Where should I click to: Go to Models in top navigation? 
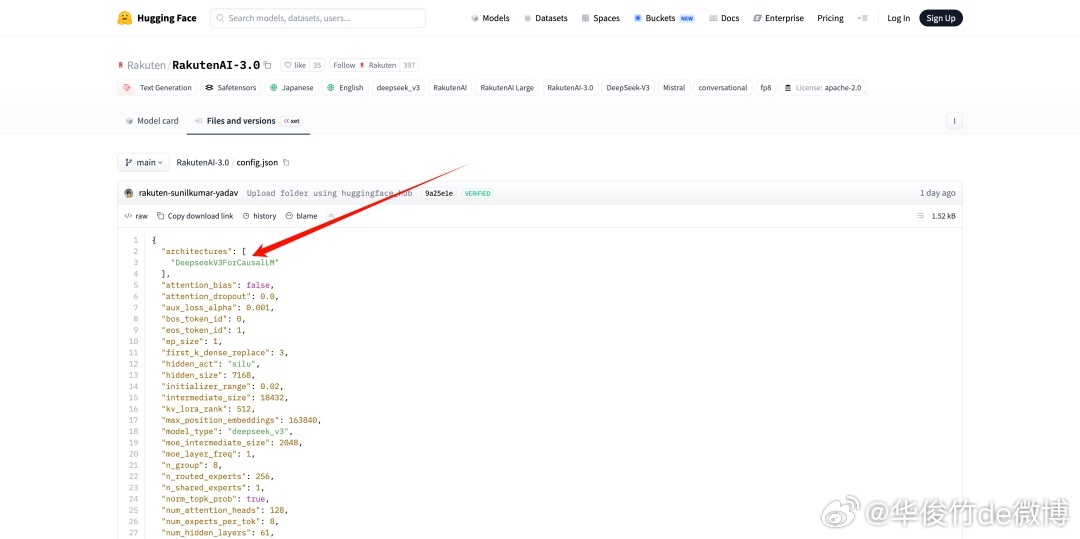pos(490,19)
